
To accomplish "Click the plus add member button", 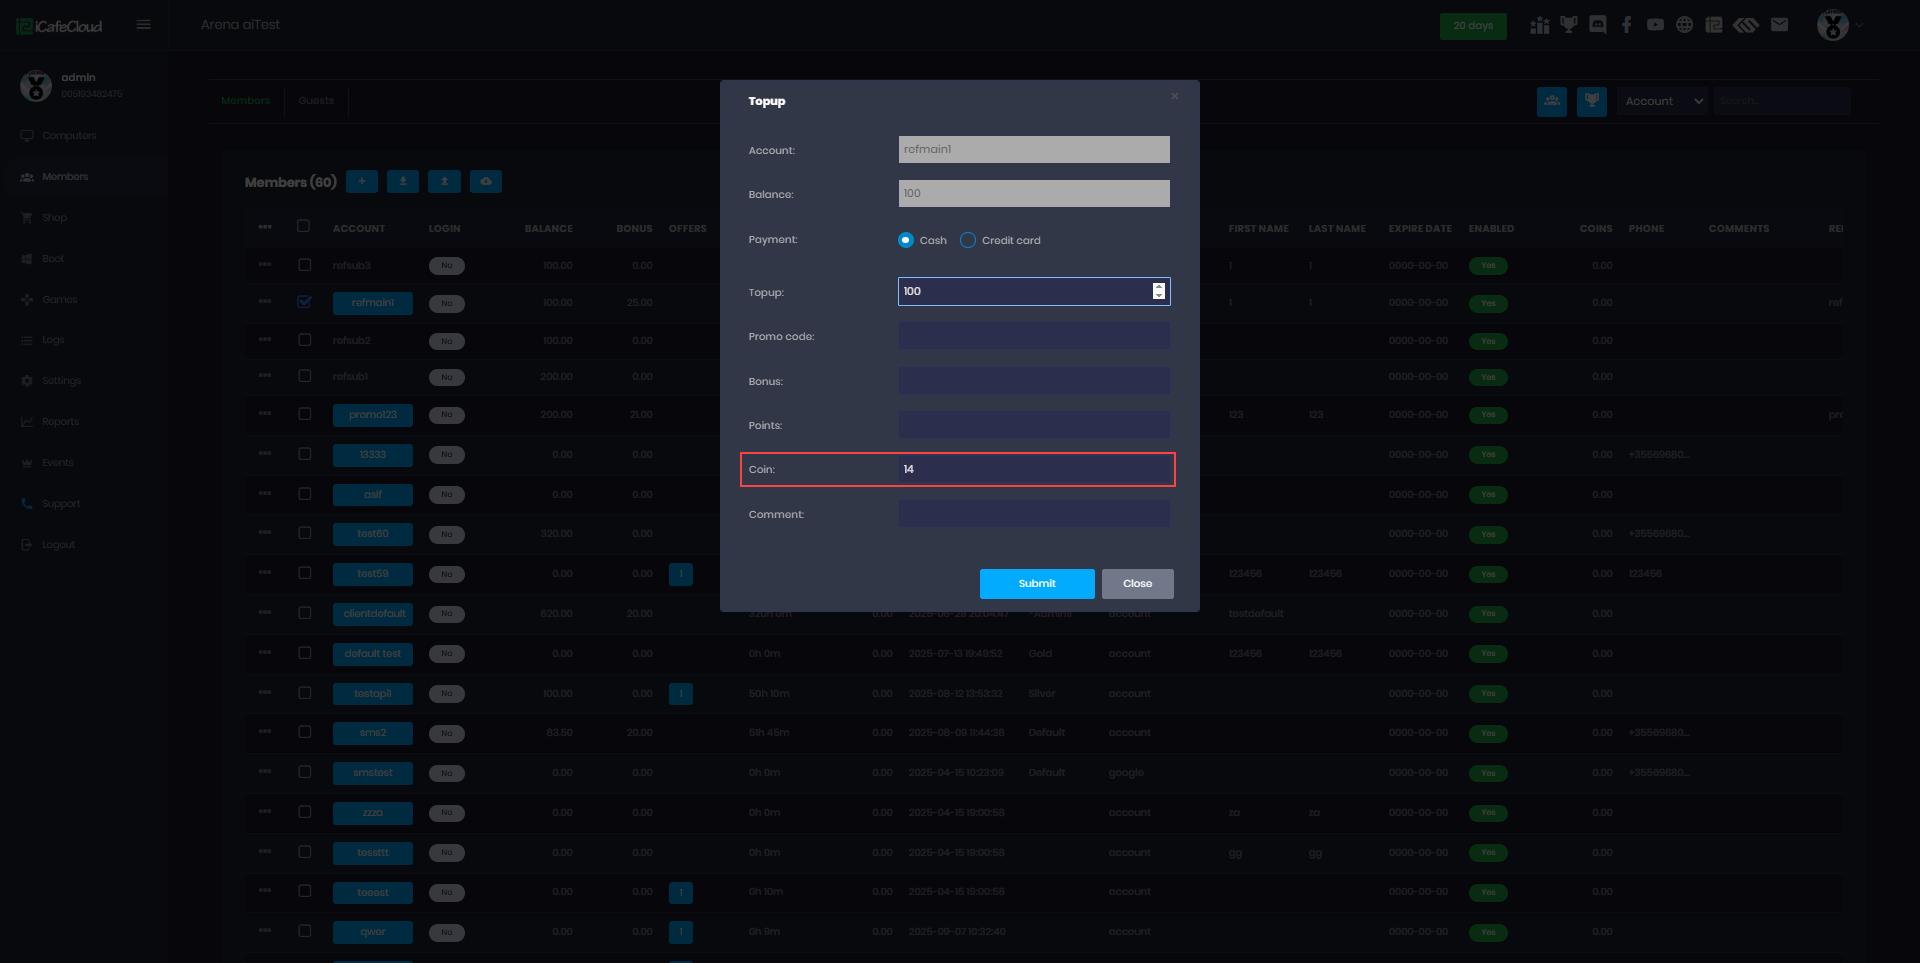I will [x=362, y=182].
